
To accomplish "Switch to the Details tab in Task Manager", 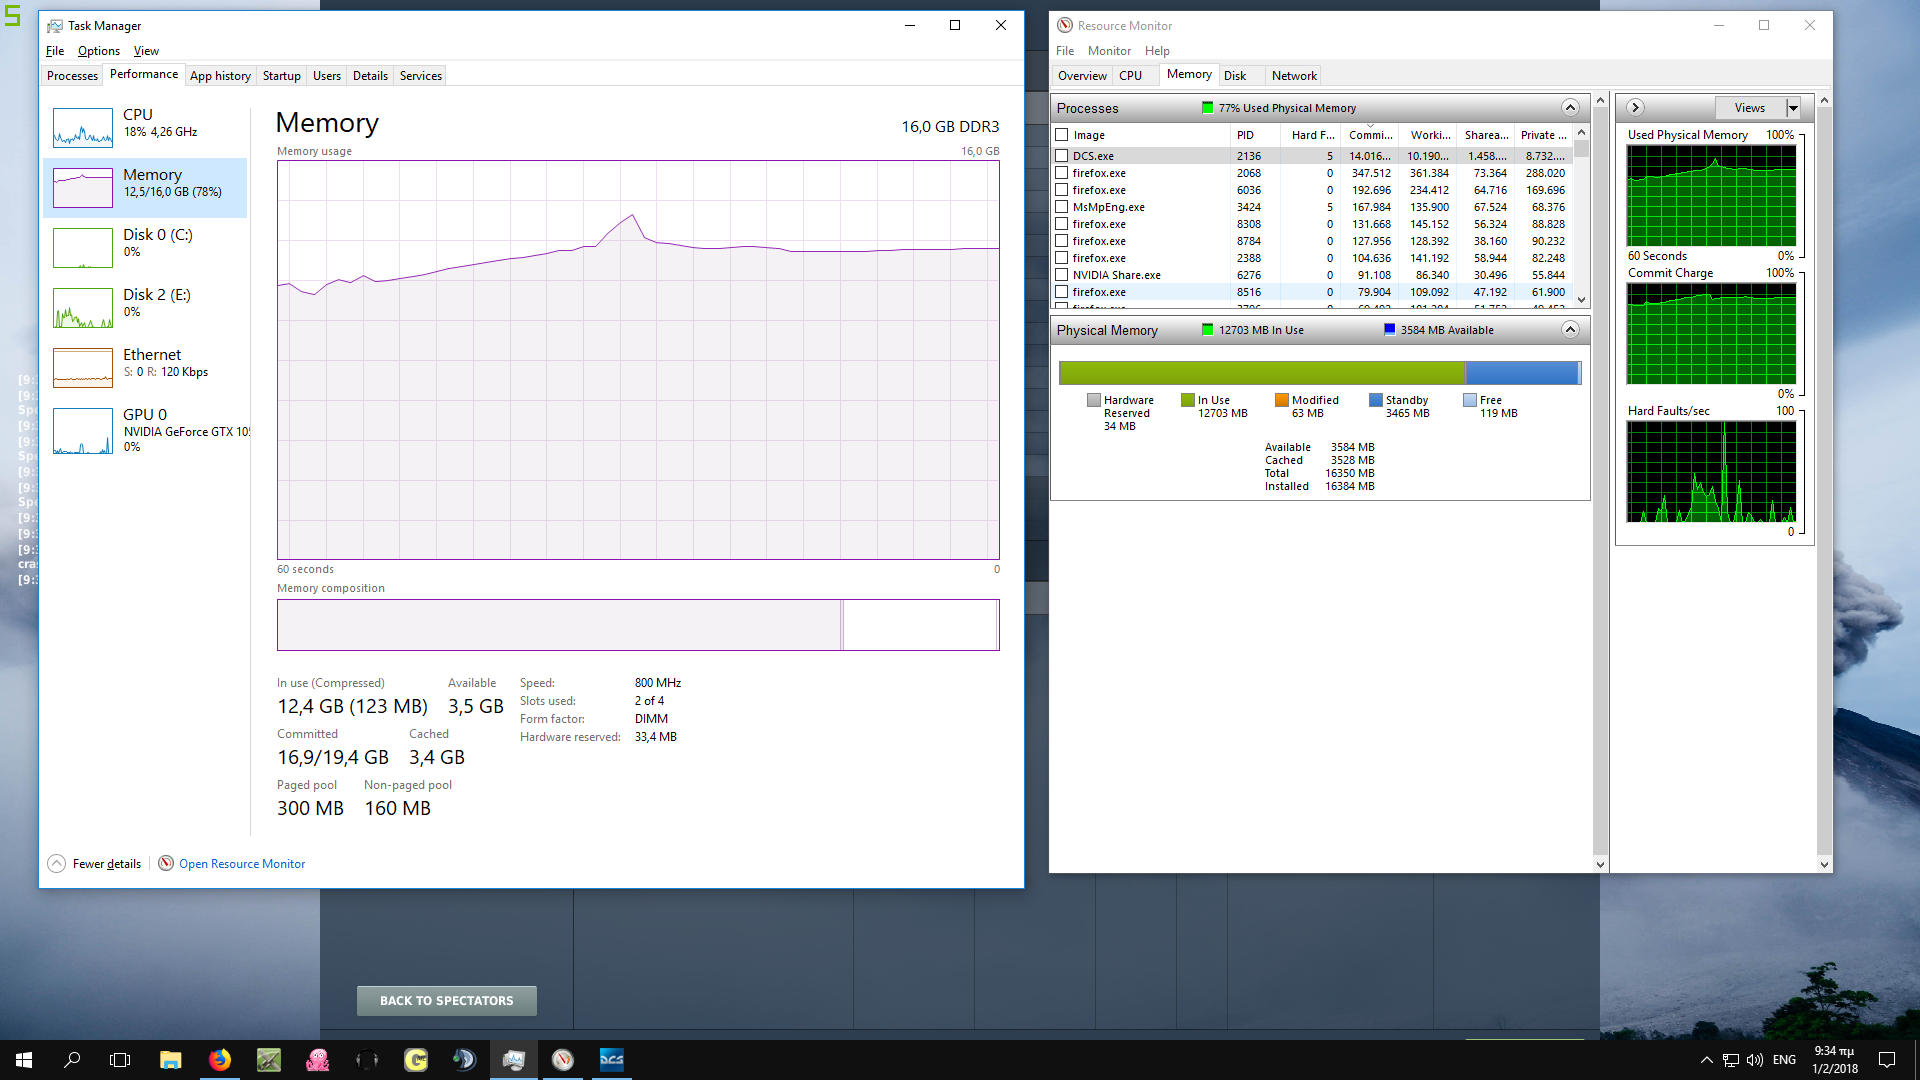I will [x=370, y=76].
